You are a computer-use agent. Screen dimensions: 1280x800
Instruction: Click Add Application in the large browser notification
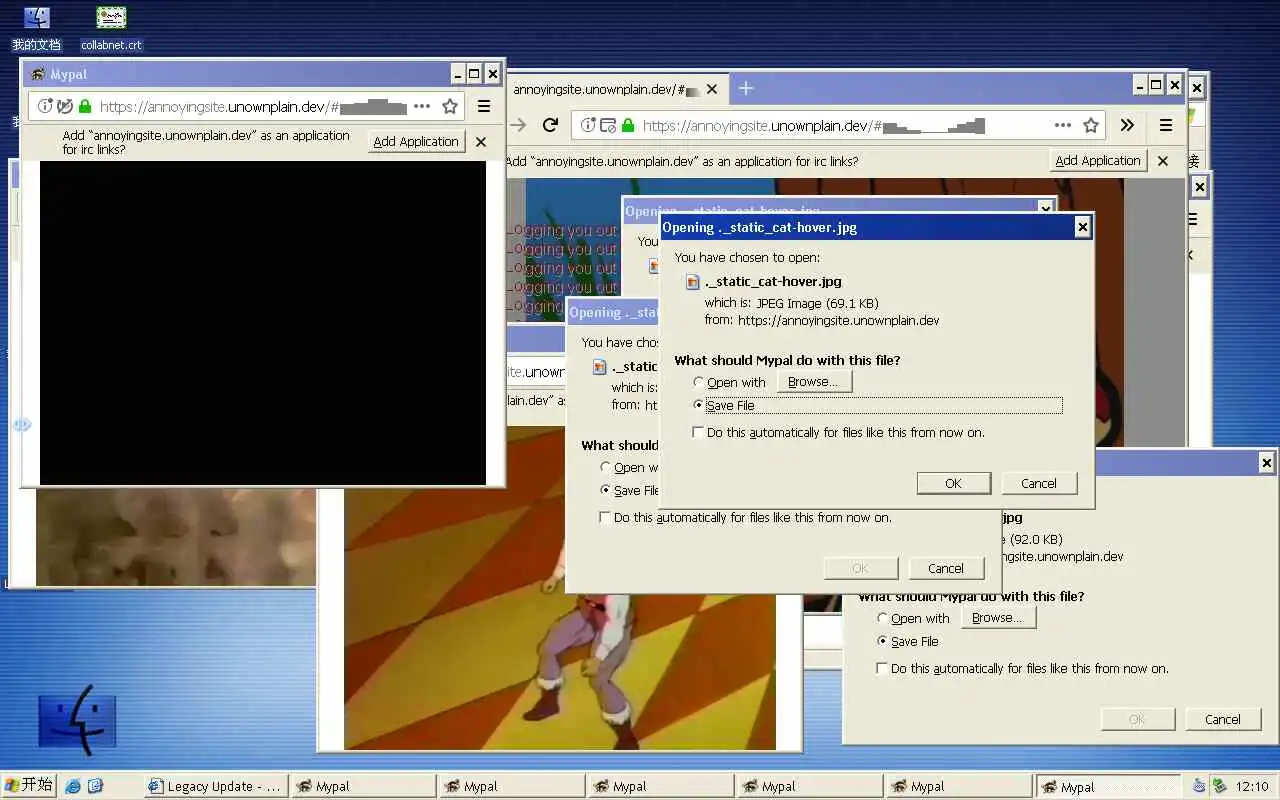[x=1098, y=161]
